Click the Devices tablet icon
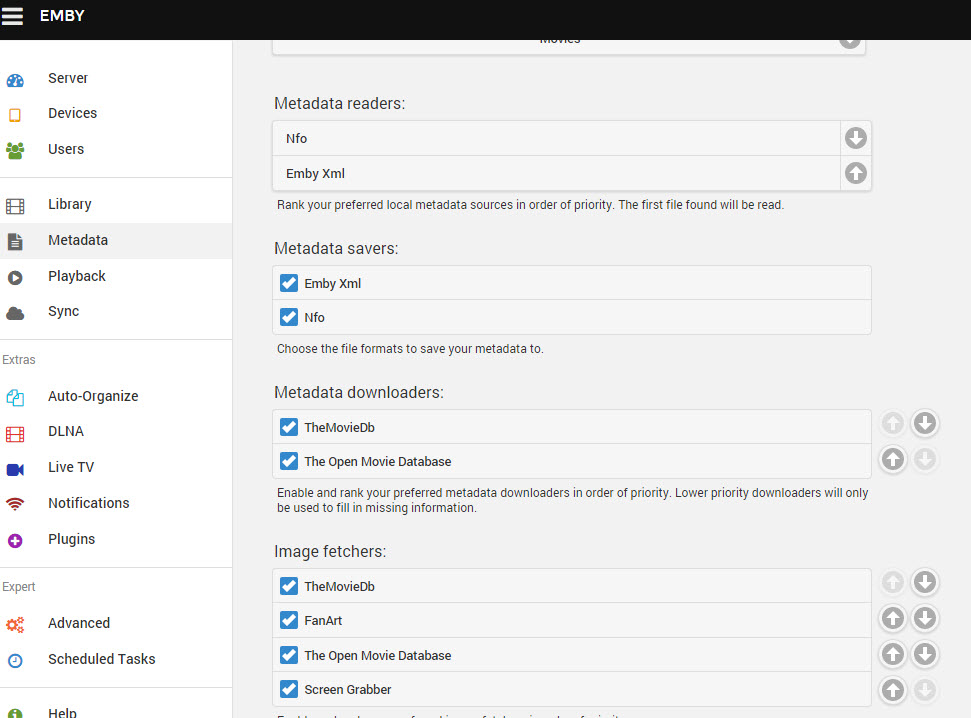Screen dimensions: 971x718 pos(15,114)
